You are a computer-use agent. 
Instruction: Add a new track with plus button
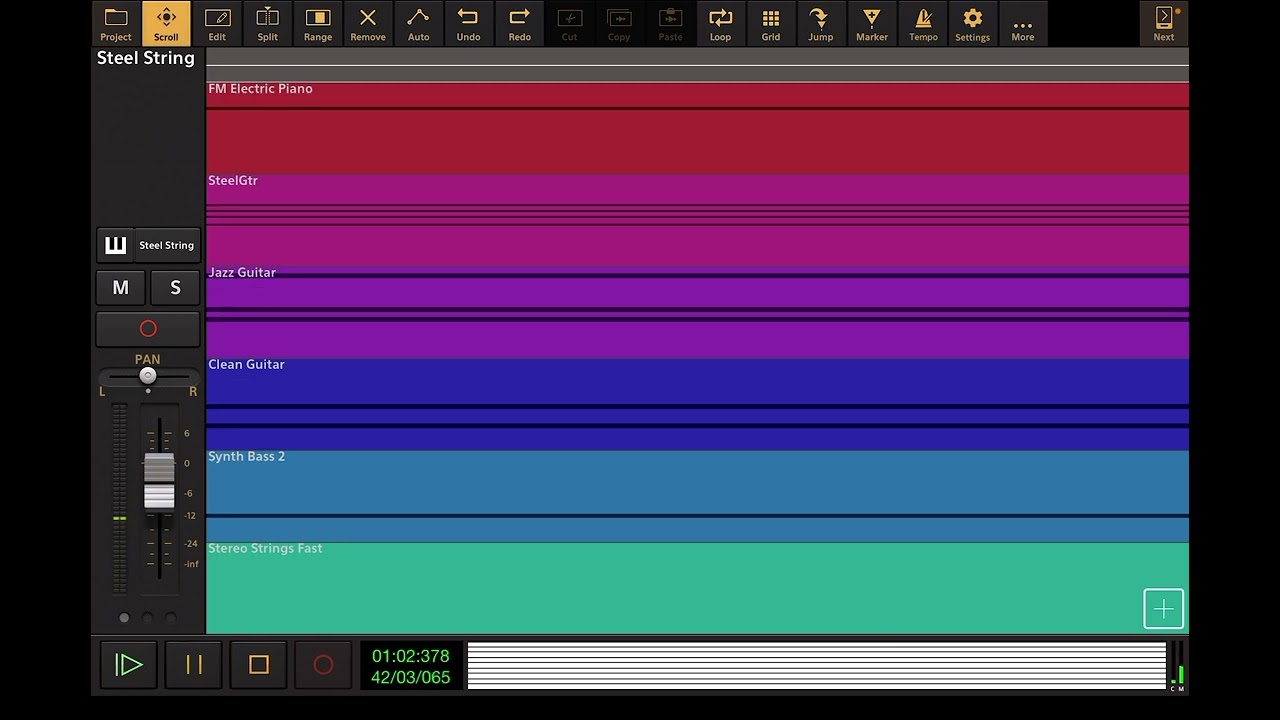point(1164,609)
